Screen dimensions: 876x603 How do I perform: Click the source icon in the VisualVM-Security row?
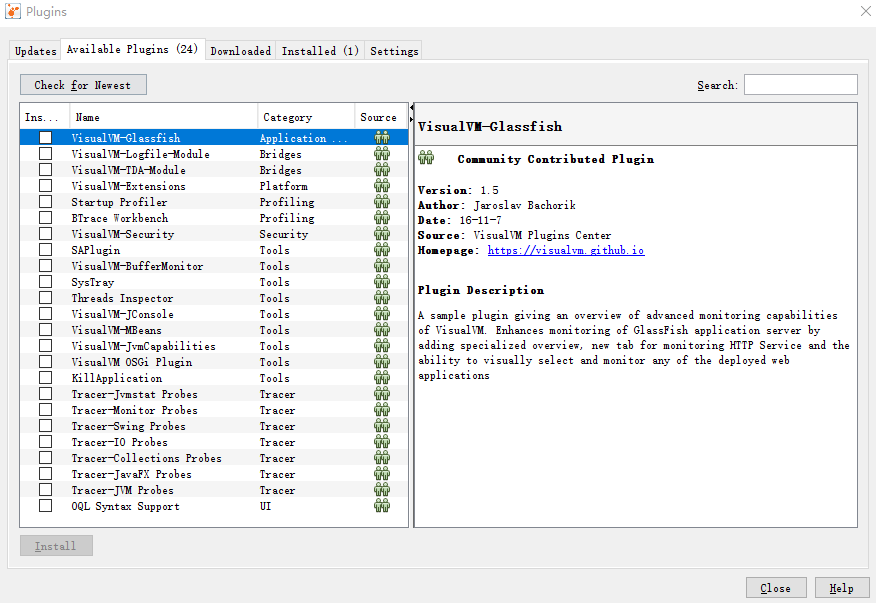click(382, 234)
